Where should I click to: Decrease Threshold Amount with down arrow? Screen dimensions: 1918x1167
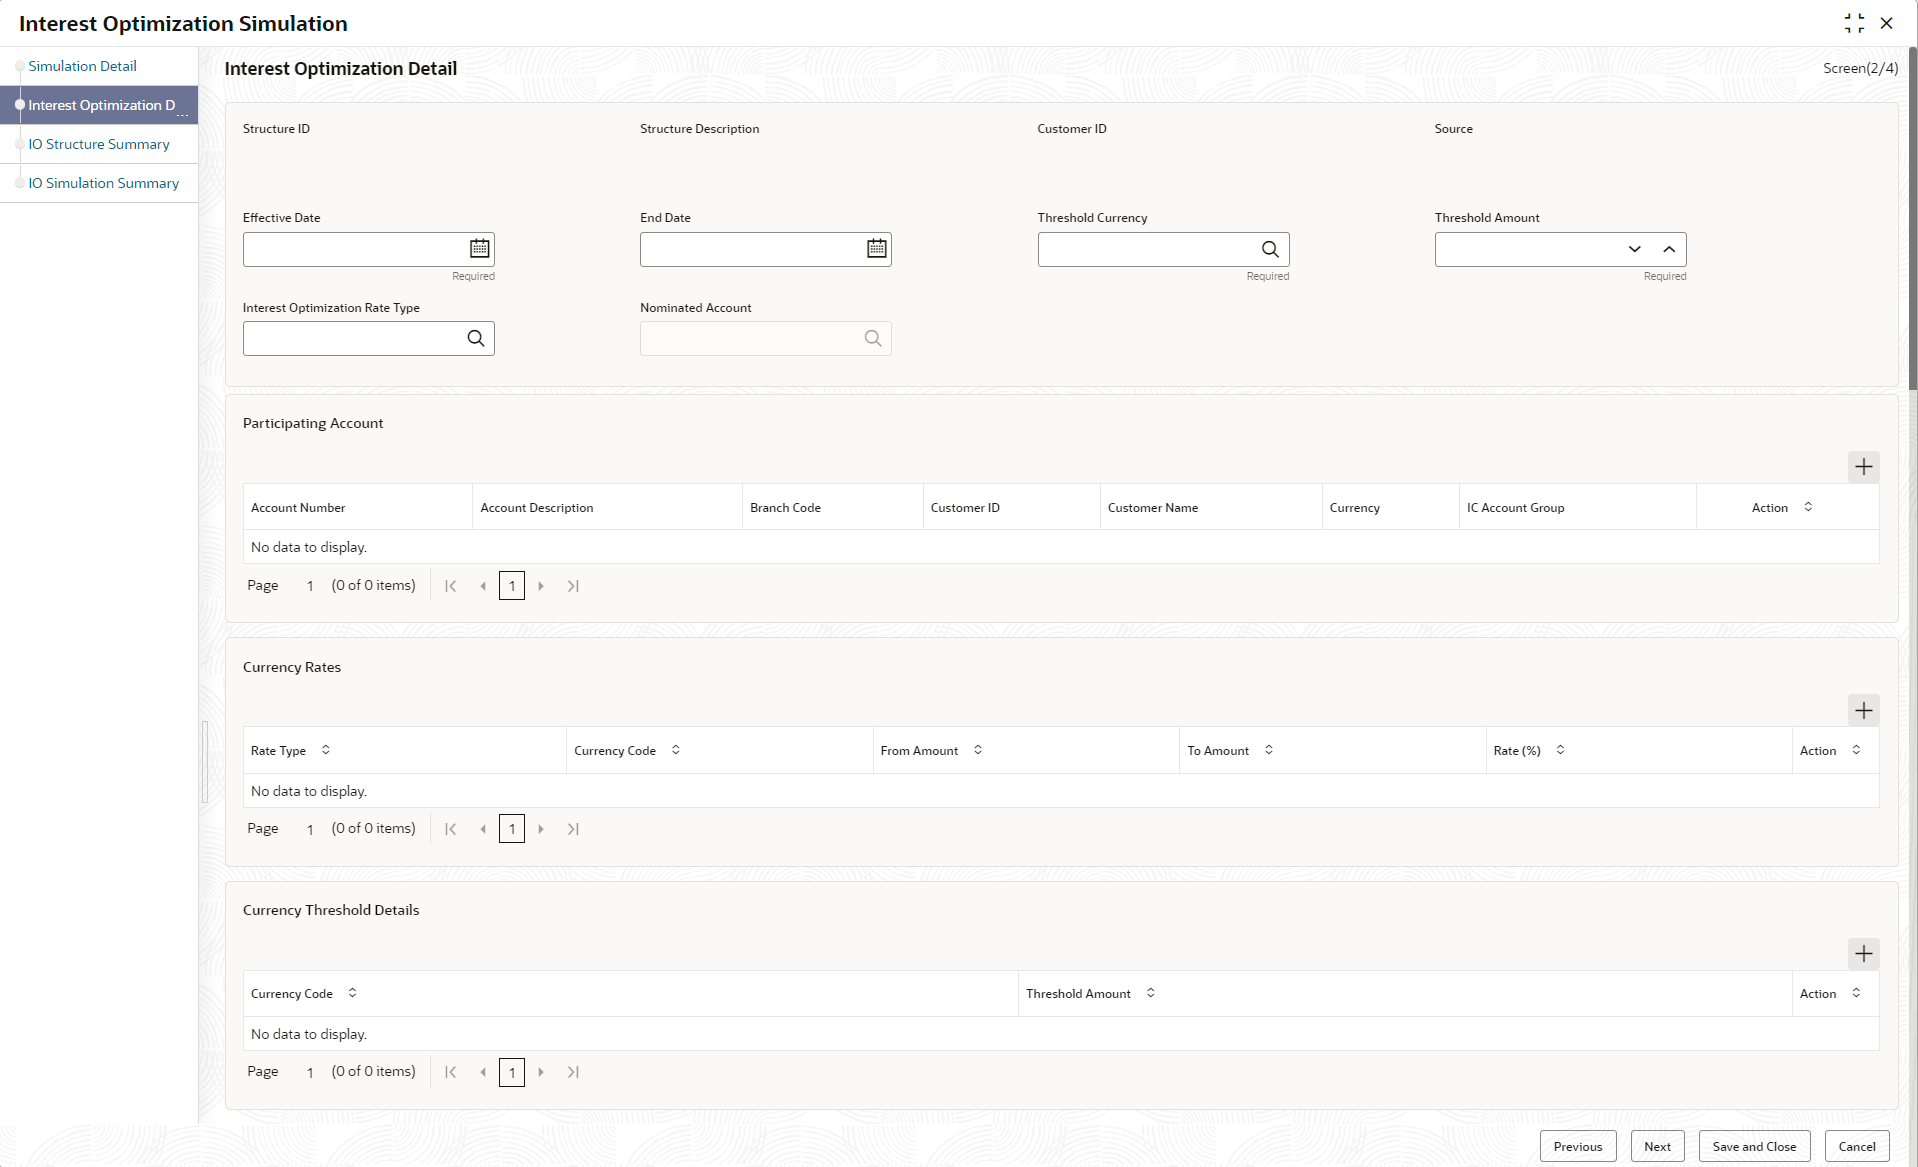[x=1635, y=249]
